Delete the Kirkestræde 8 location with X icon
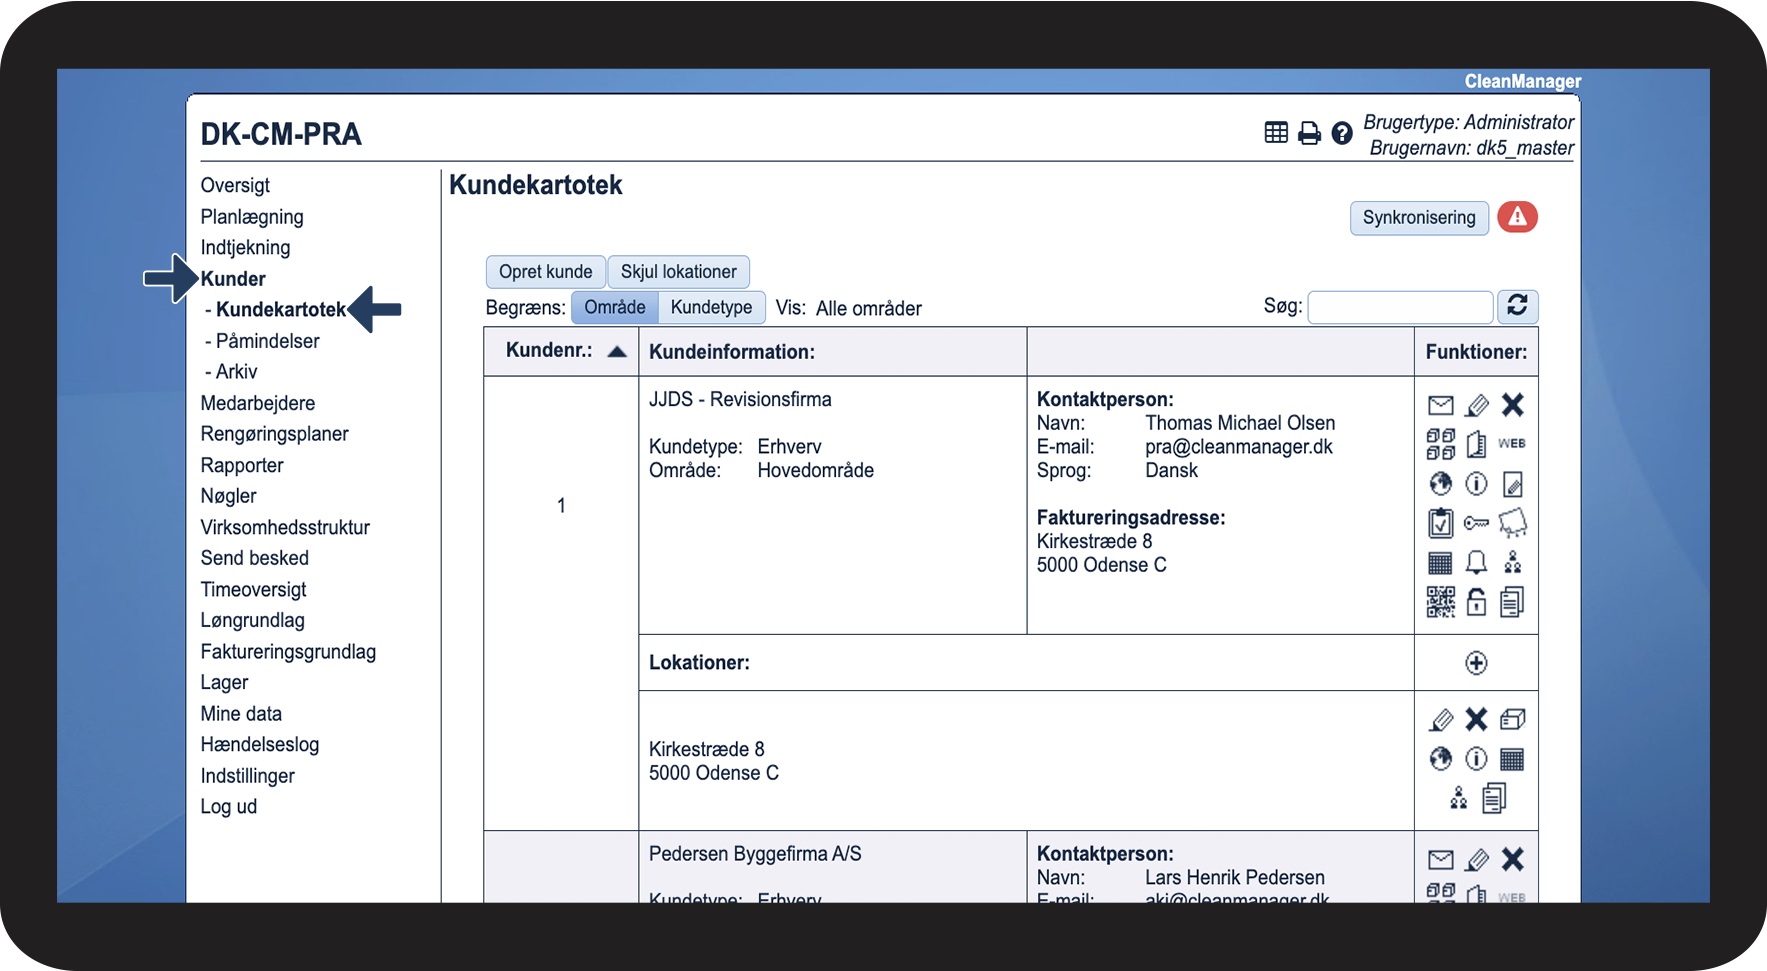 pos(1476,719)
